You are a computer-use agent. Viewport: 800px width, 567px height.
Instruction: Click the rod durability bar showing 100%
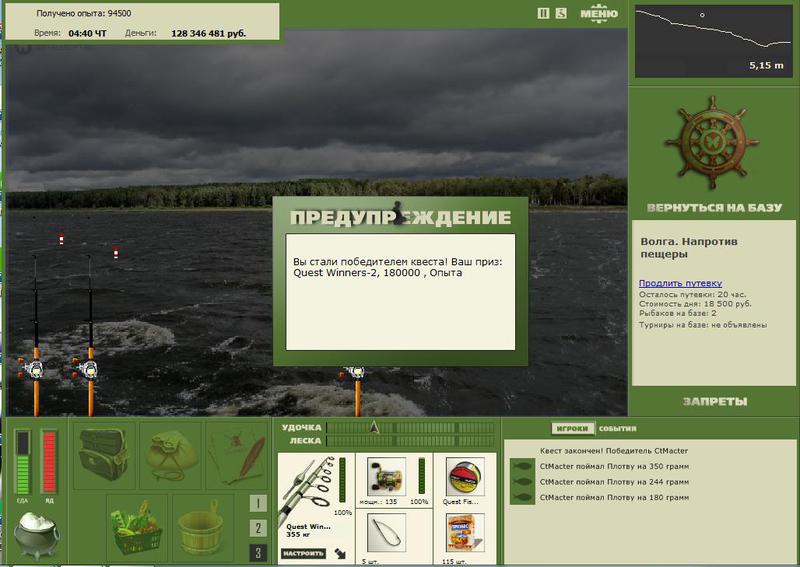point(342,480)
